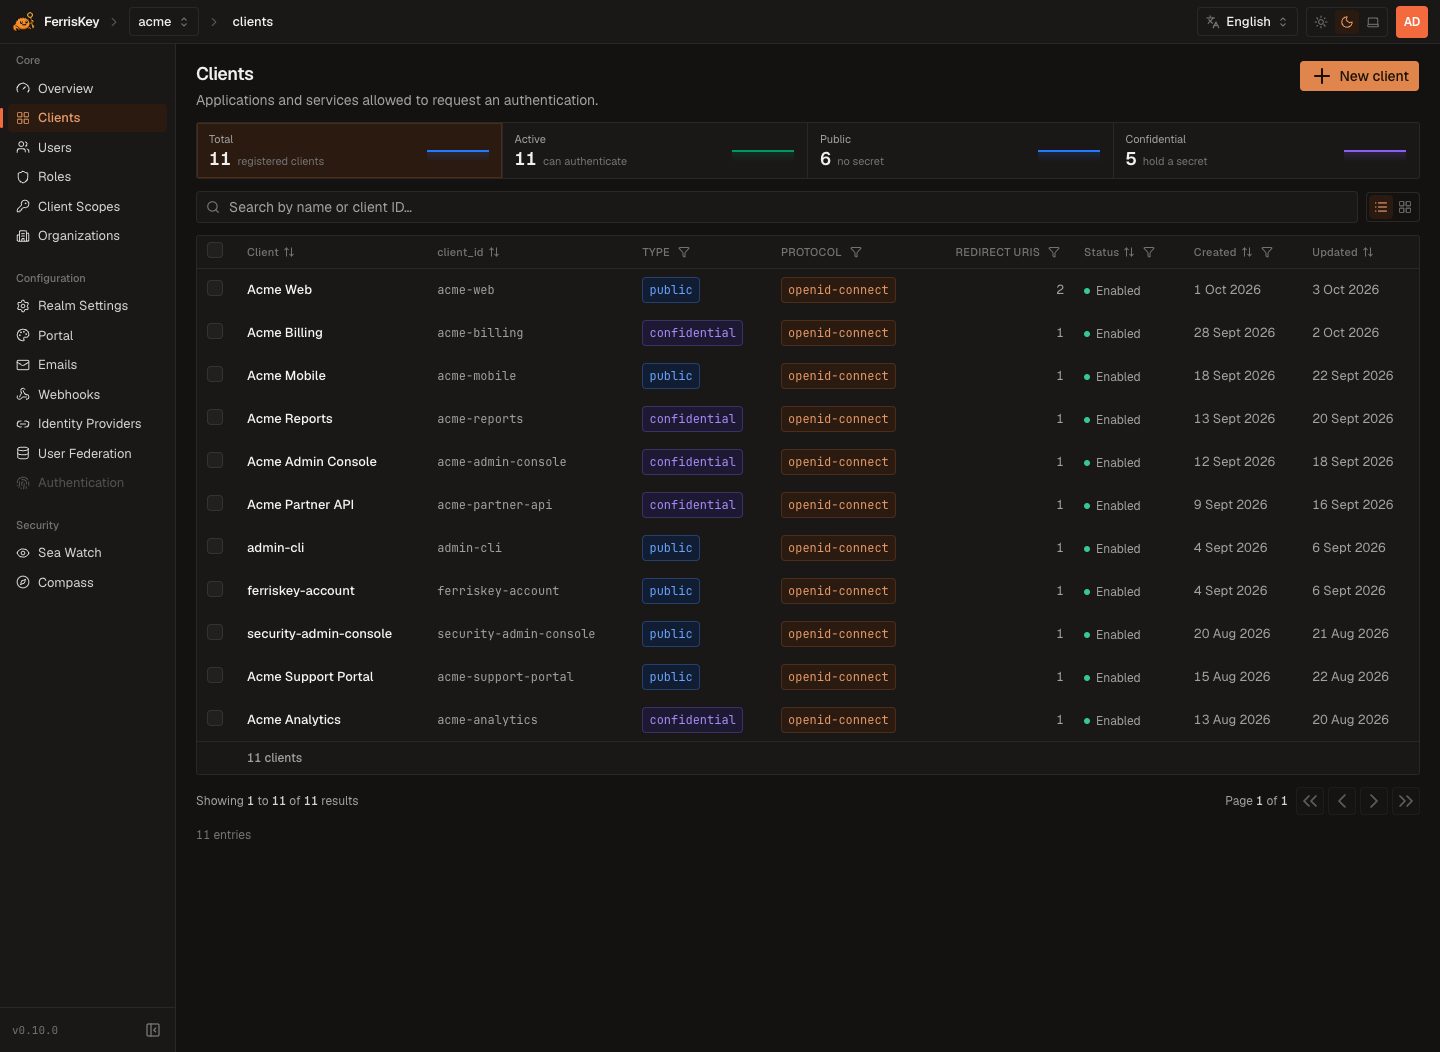Filter by the Public clients card
Image resolution: width=1440 pixels, height=1052 pixels.
click(x=960, y=151)
